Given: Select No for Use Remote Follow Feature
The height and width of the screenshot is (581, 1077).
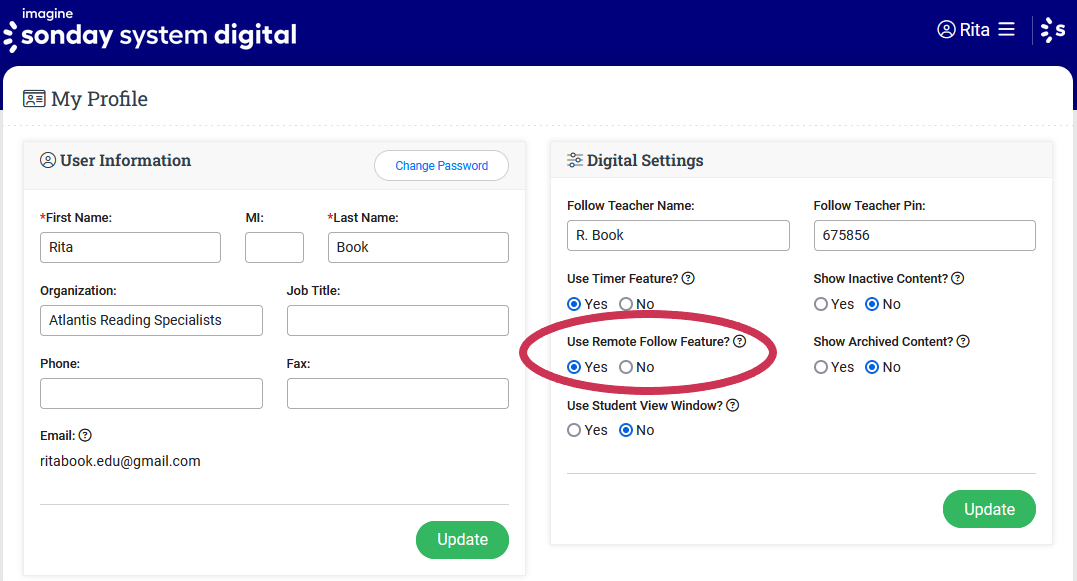Looking at the screenshot, I should 626,367.
